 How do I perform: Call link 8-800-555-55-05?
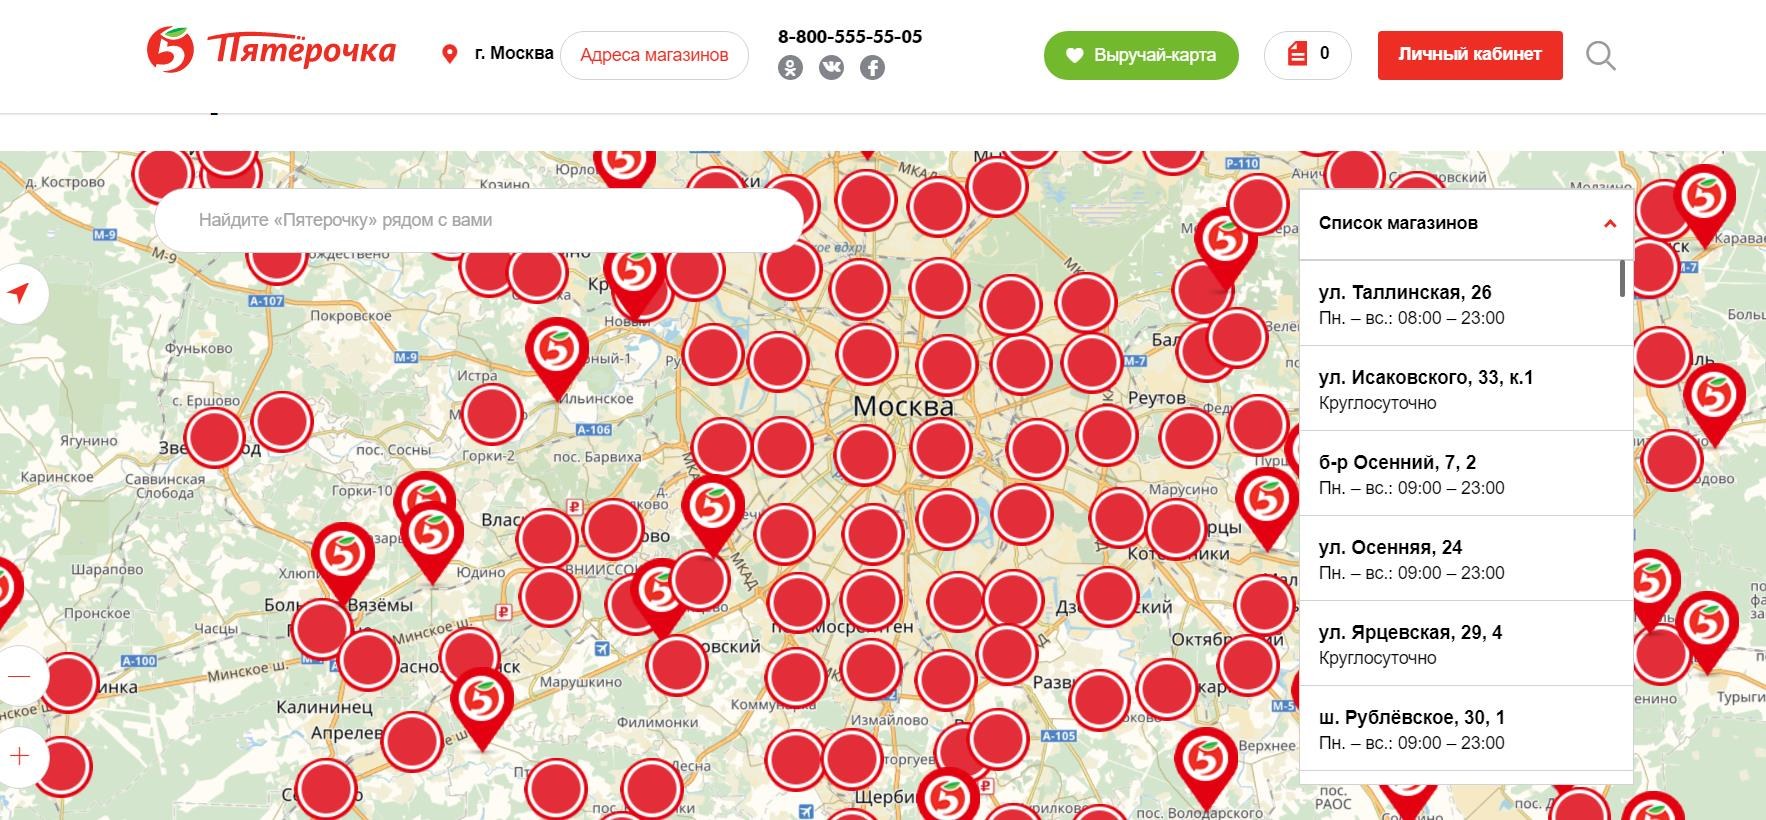pos(850,36)
